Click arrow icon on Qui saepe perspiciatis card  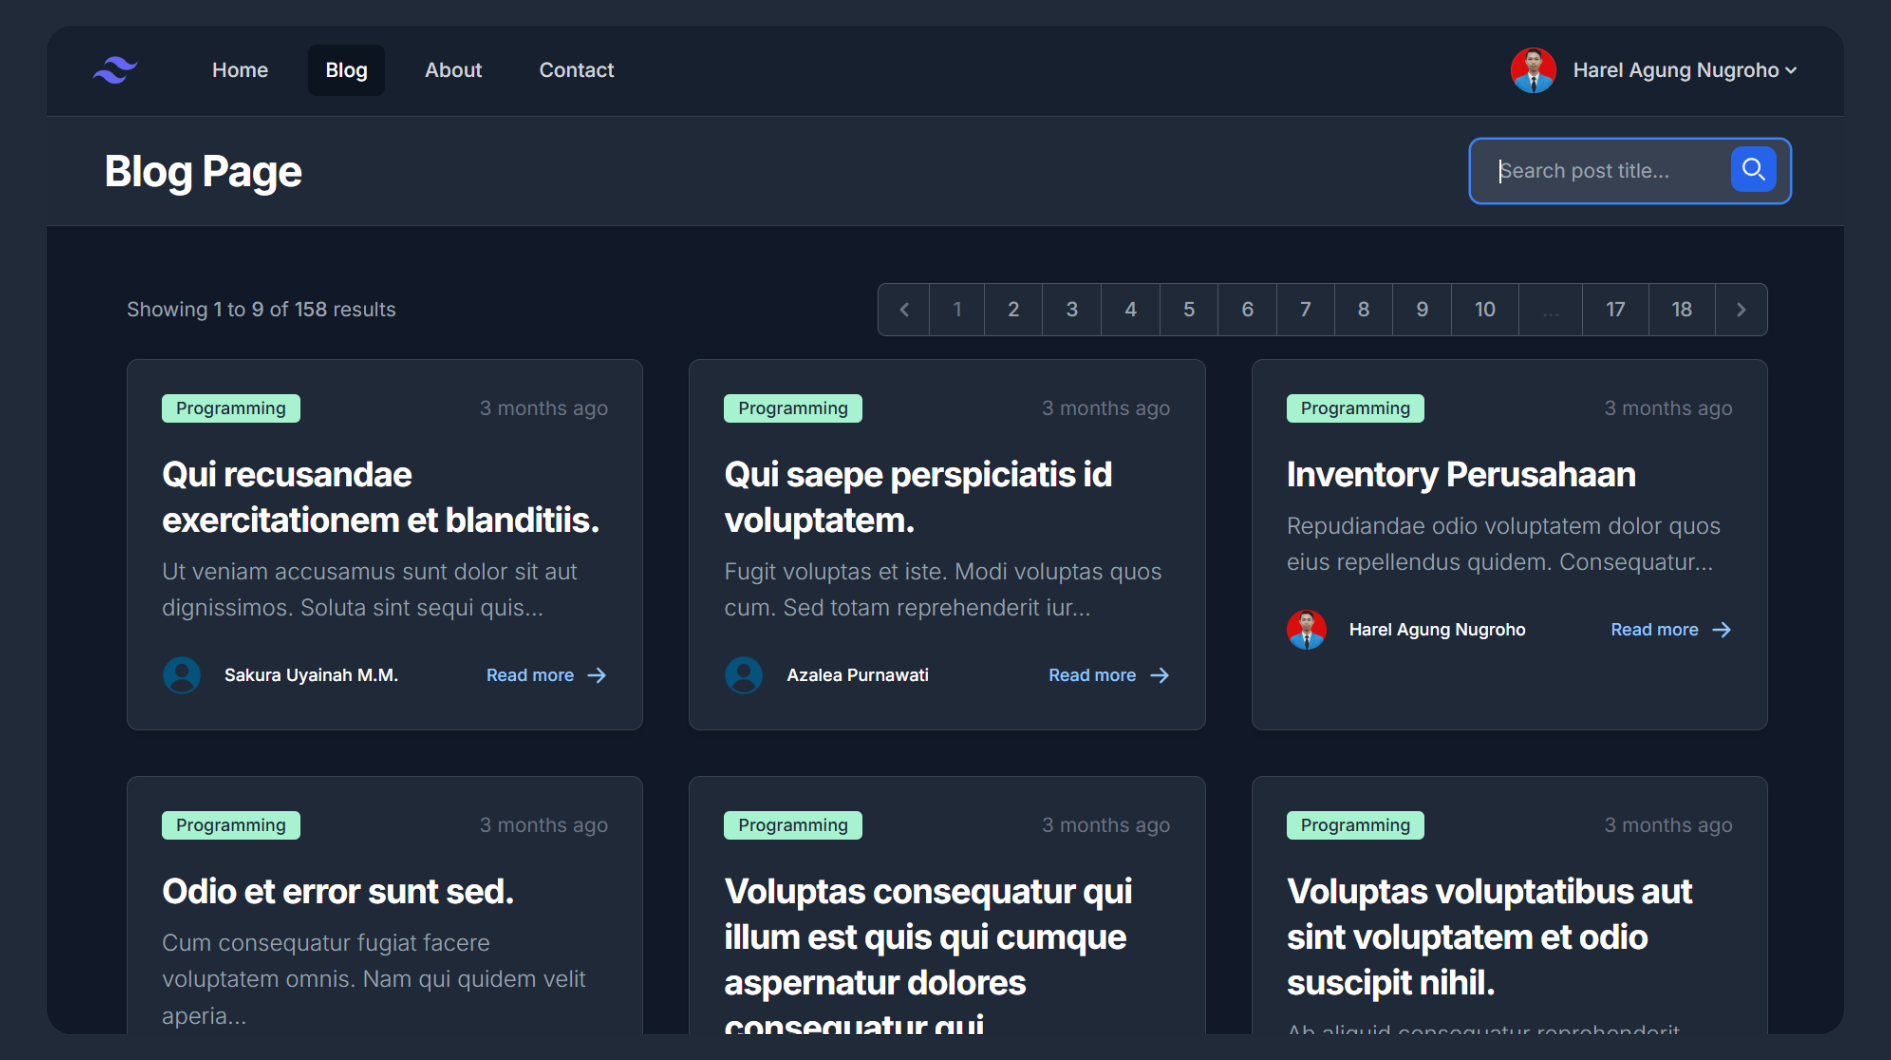tap(1159, 676)
